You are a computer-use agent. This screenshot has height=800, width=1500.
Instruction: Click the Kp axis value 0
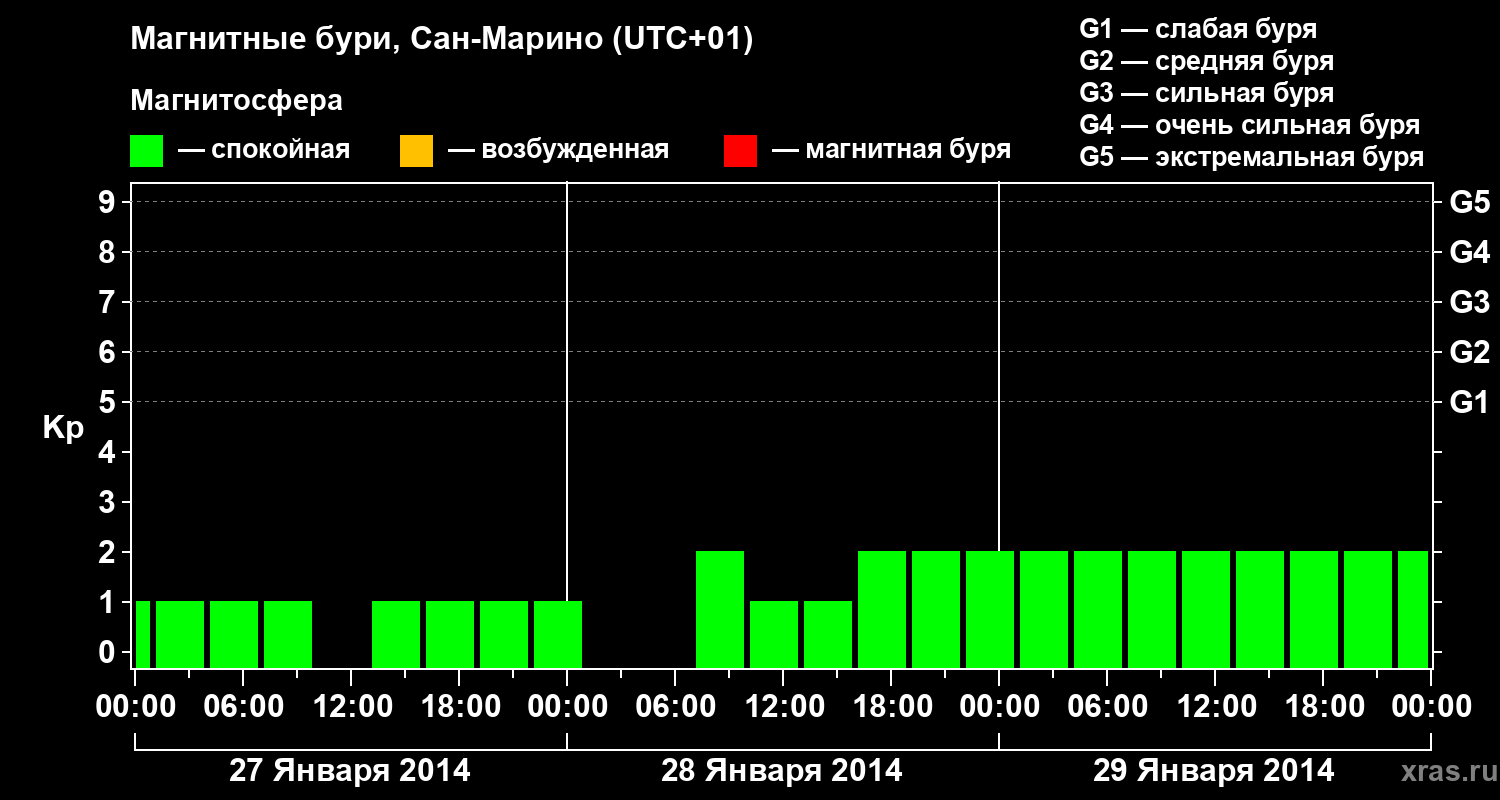click(x=109, y=652)
